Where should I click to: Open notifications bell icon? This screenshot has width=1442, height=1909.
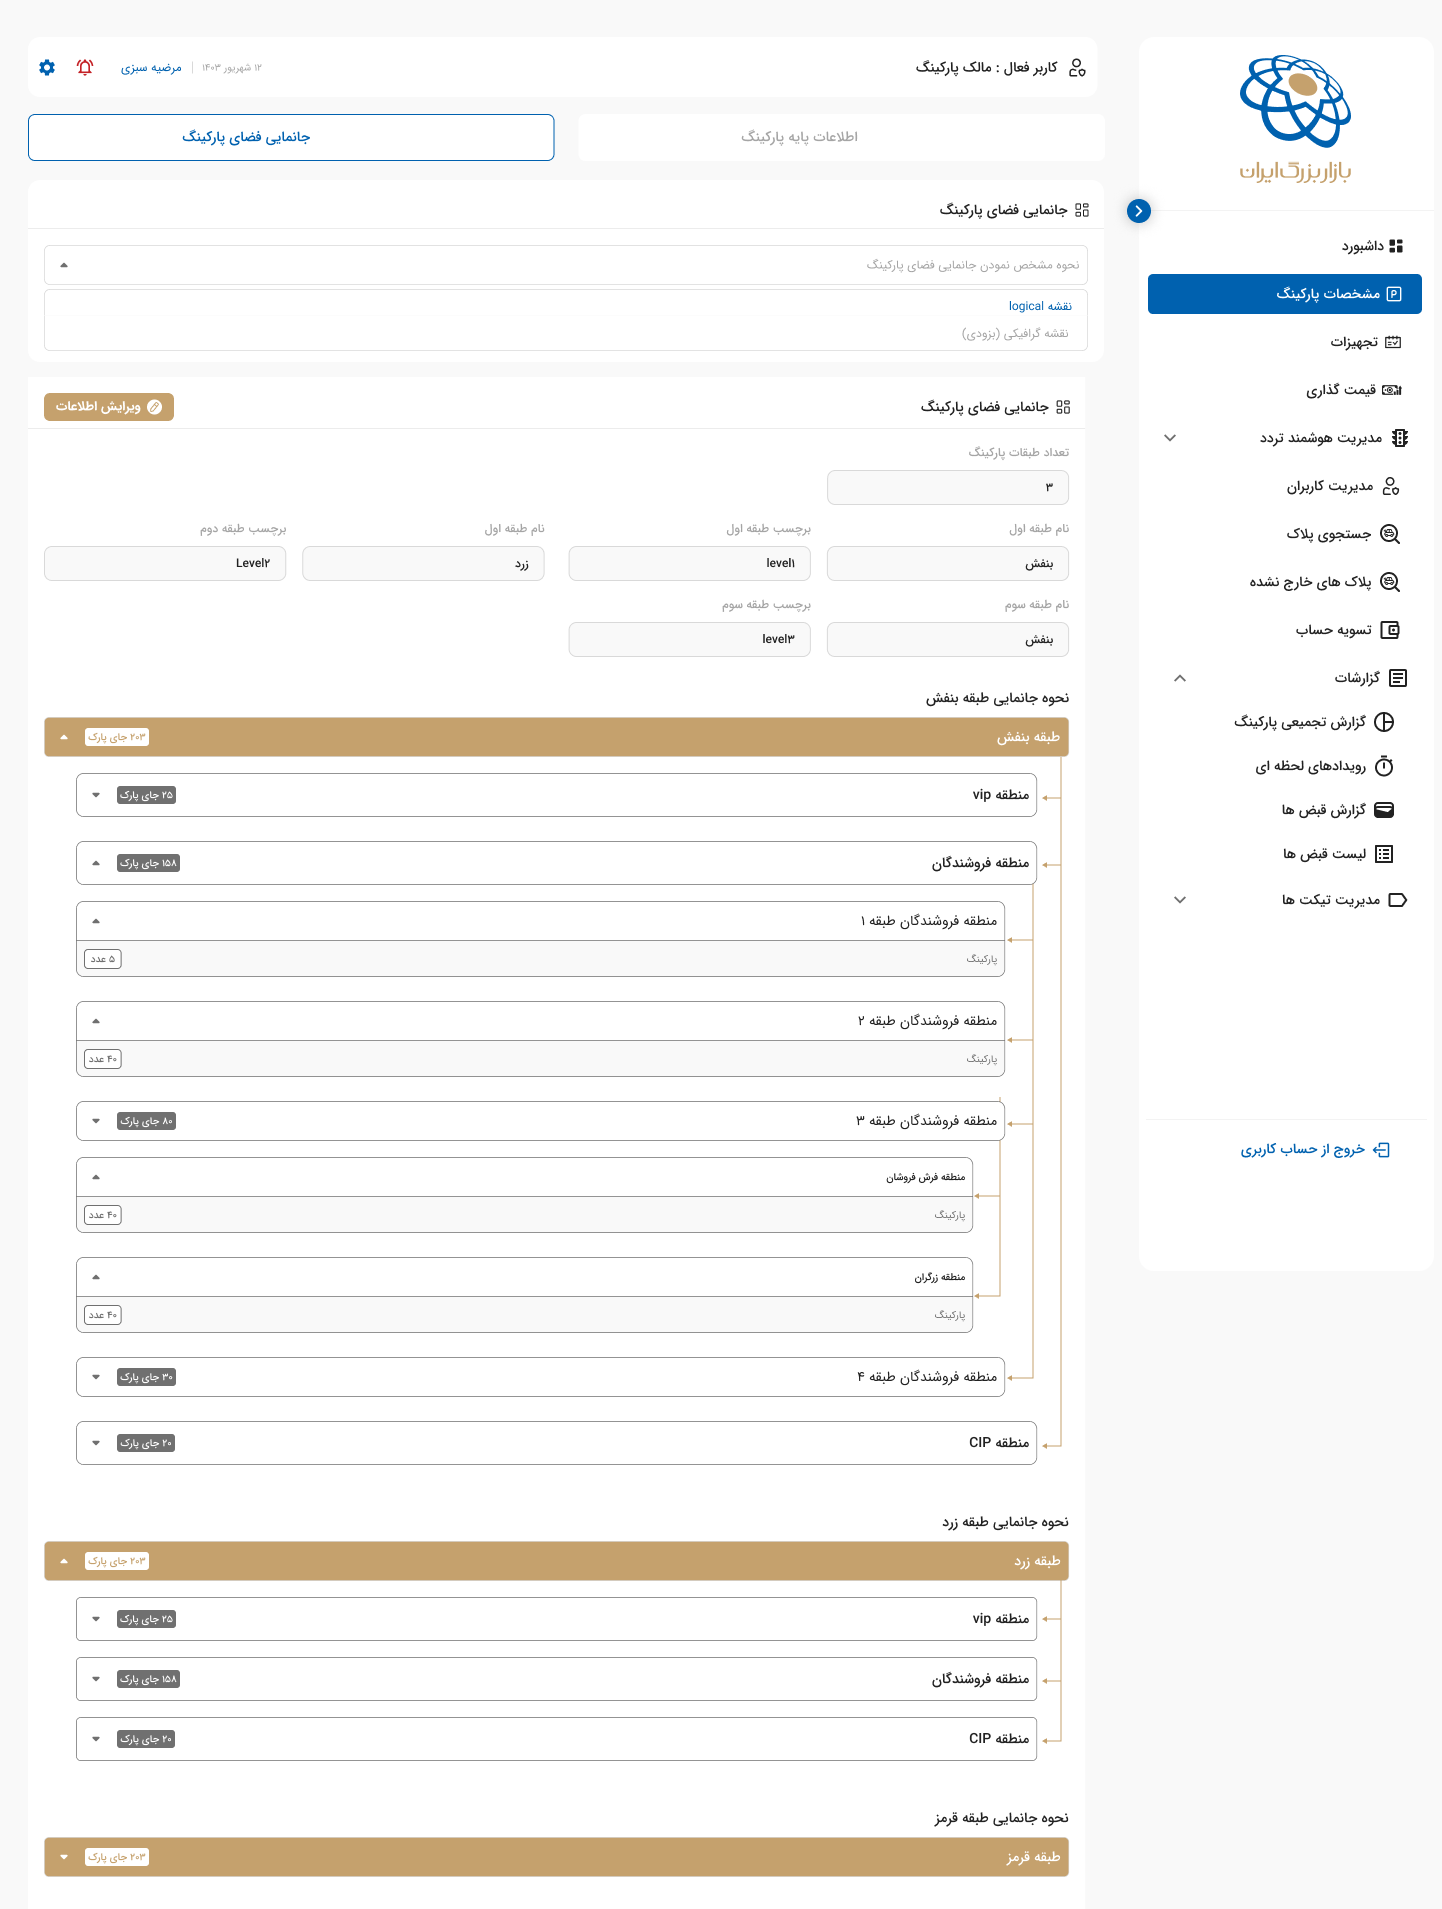(x=85, y=67)
